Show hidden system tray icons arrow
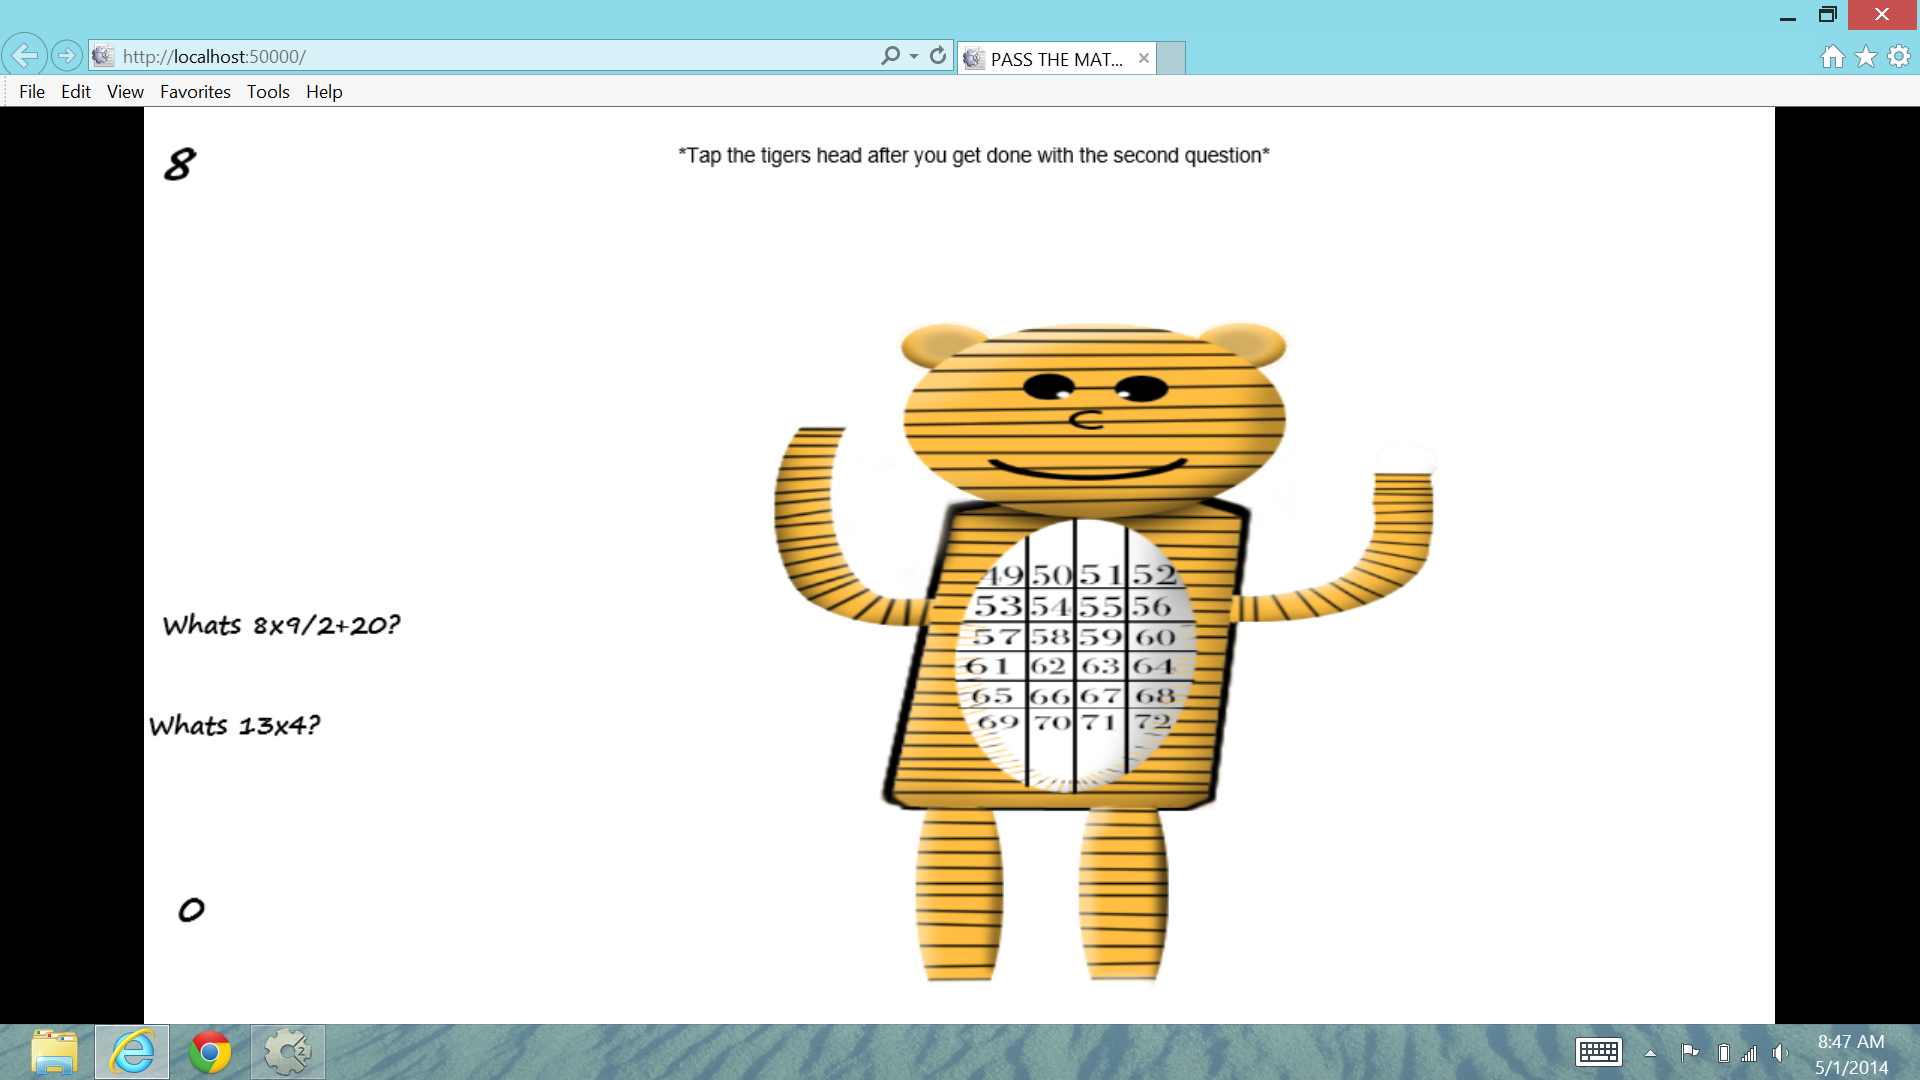This screenshot has height=1080, width=1920. [x=1650, y=1053]
